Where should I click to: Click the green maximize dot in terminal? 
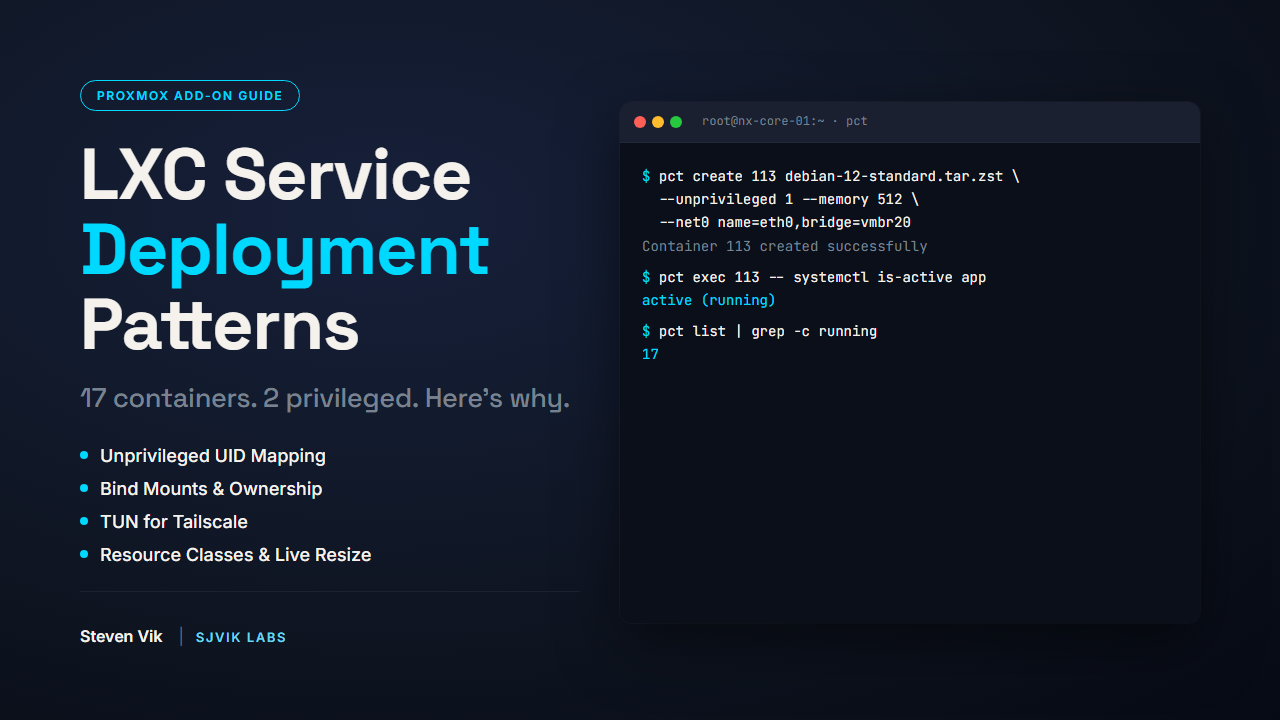point(676,122)
